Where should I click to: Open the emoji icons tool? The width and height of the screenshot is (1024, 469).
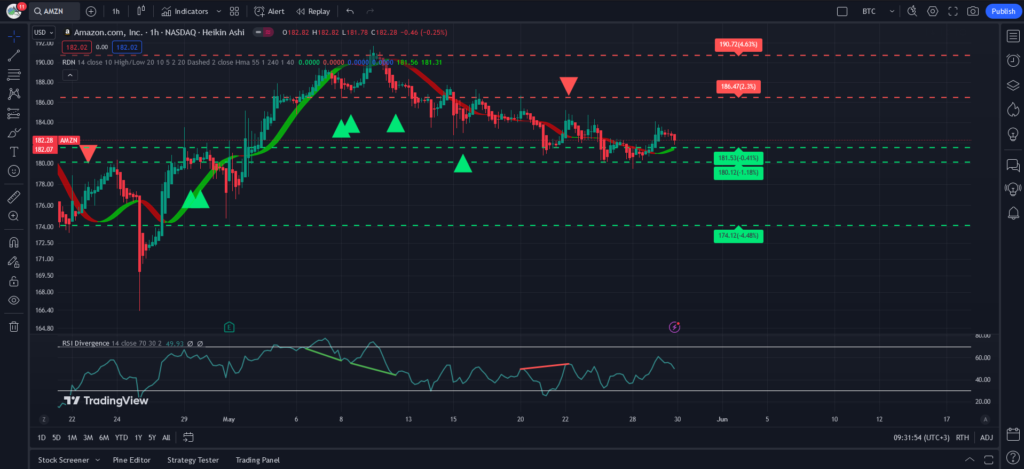pyautogui.click(x=14, y=170)
